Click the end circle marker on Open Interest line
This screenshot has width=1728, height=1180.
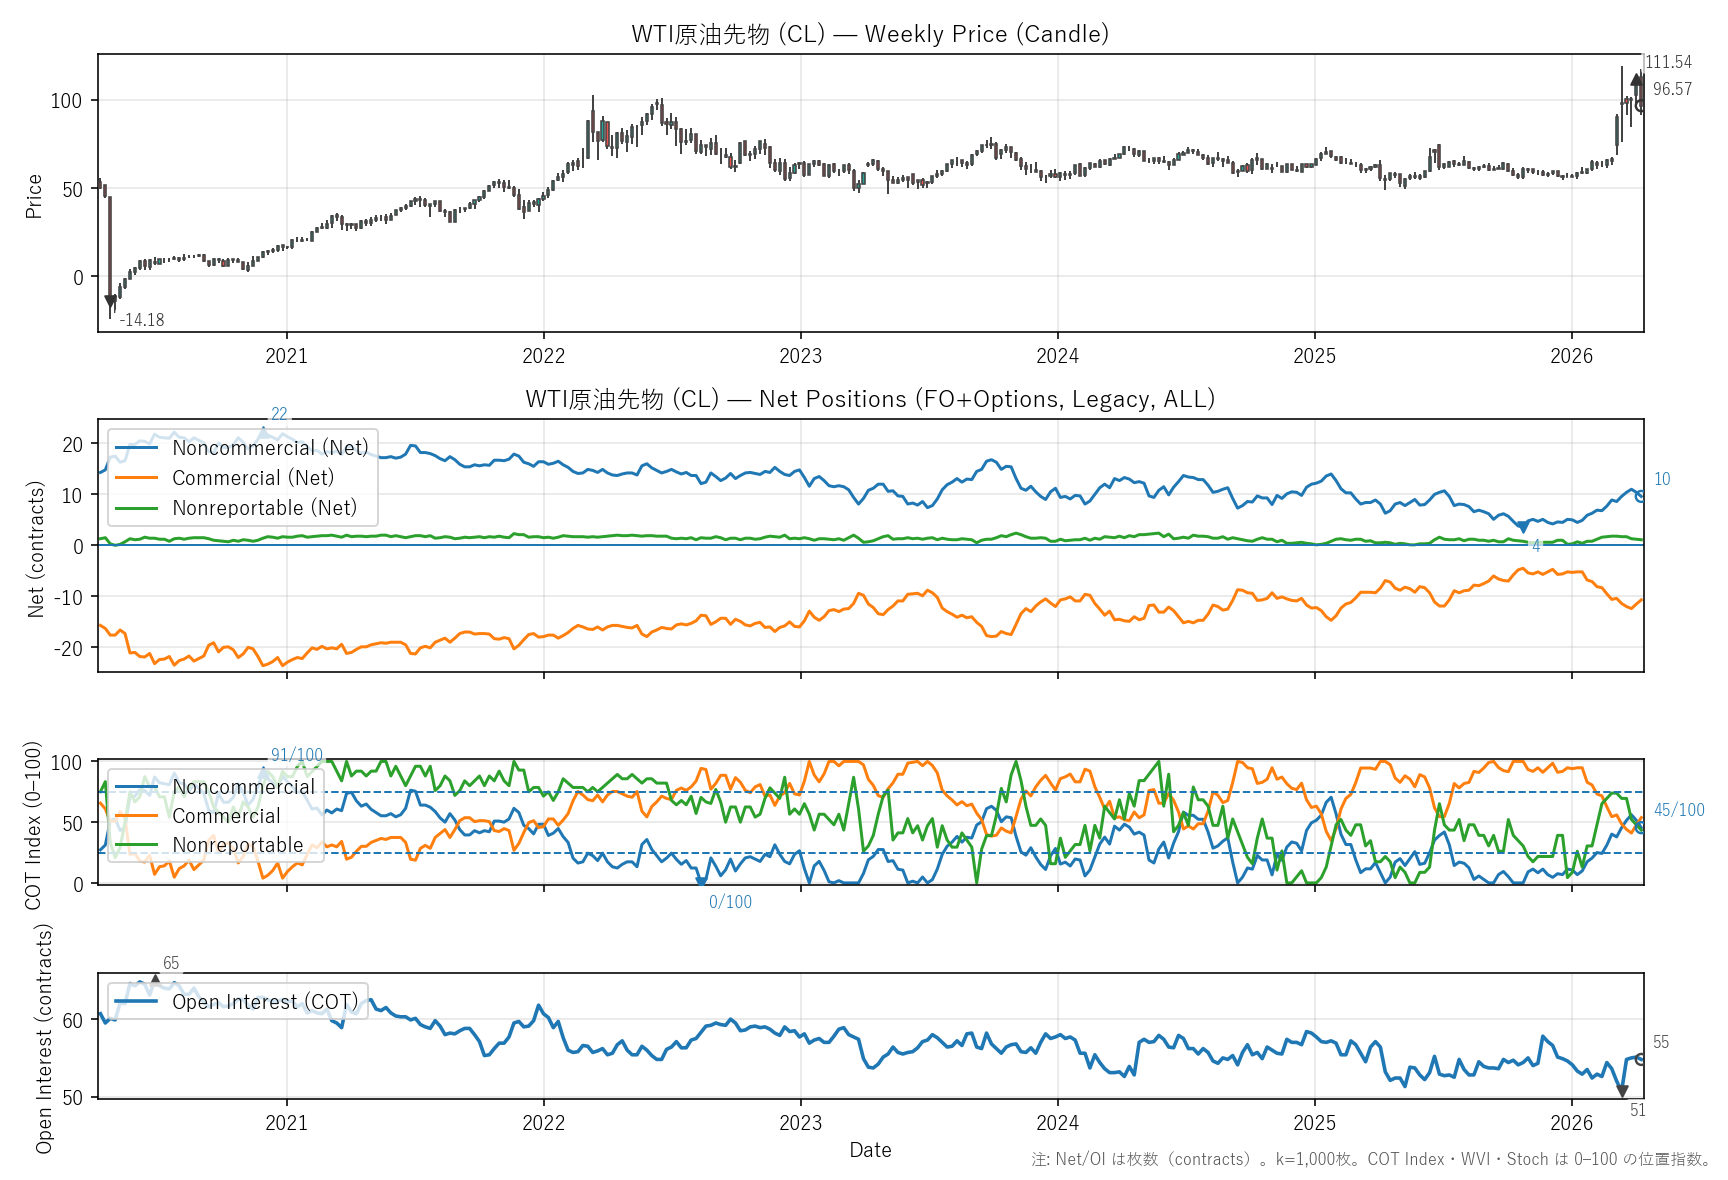pos(1640,1059)
